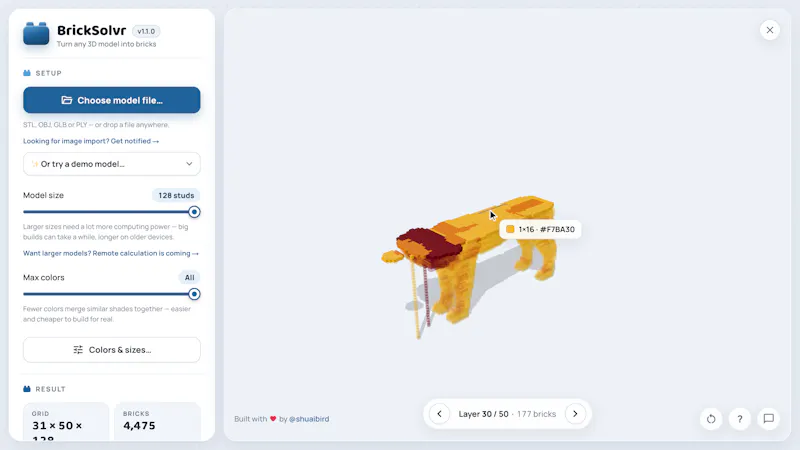800x450 pixels.
Task: Click the v1.1.0 version badge
Action: (x=146, y=31)
